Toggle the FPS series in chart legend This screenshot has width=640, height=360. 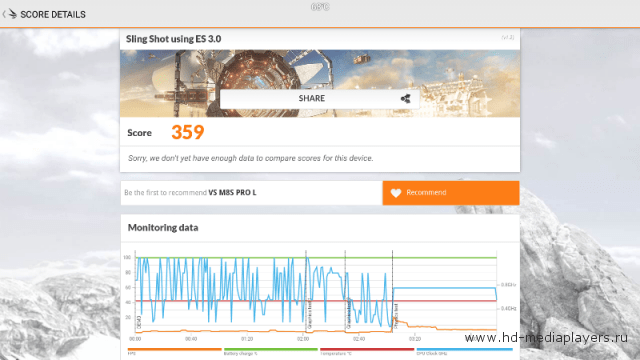175,351
